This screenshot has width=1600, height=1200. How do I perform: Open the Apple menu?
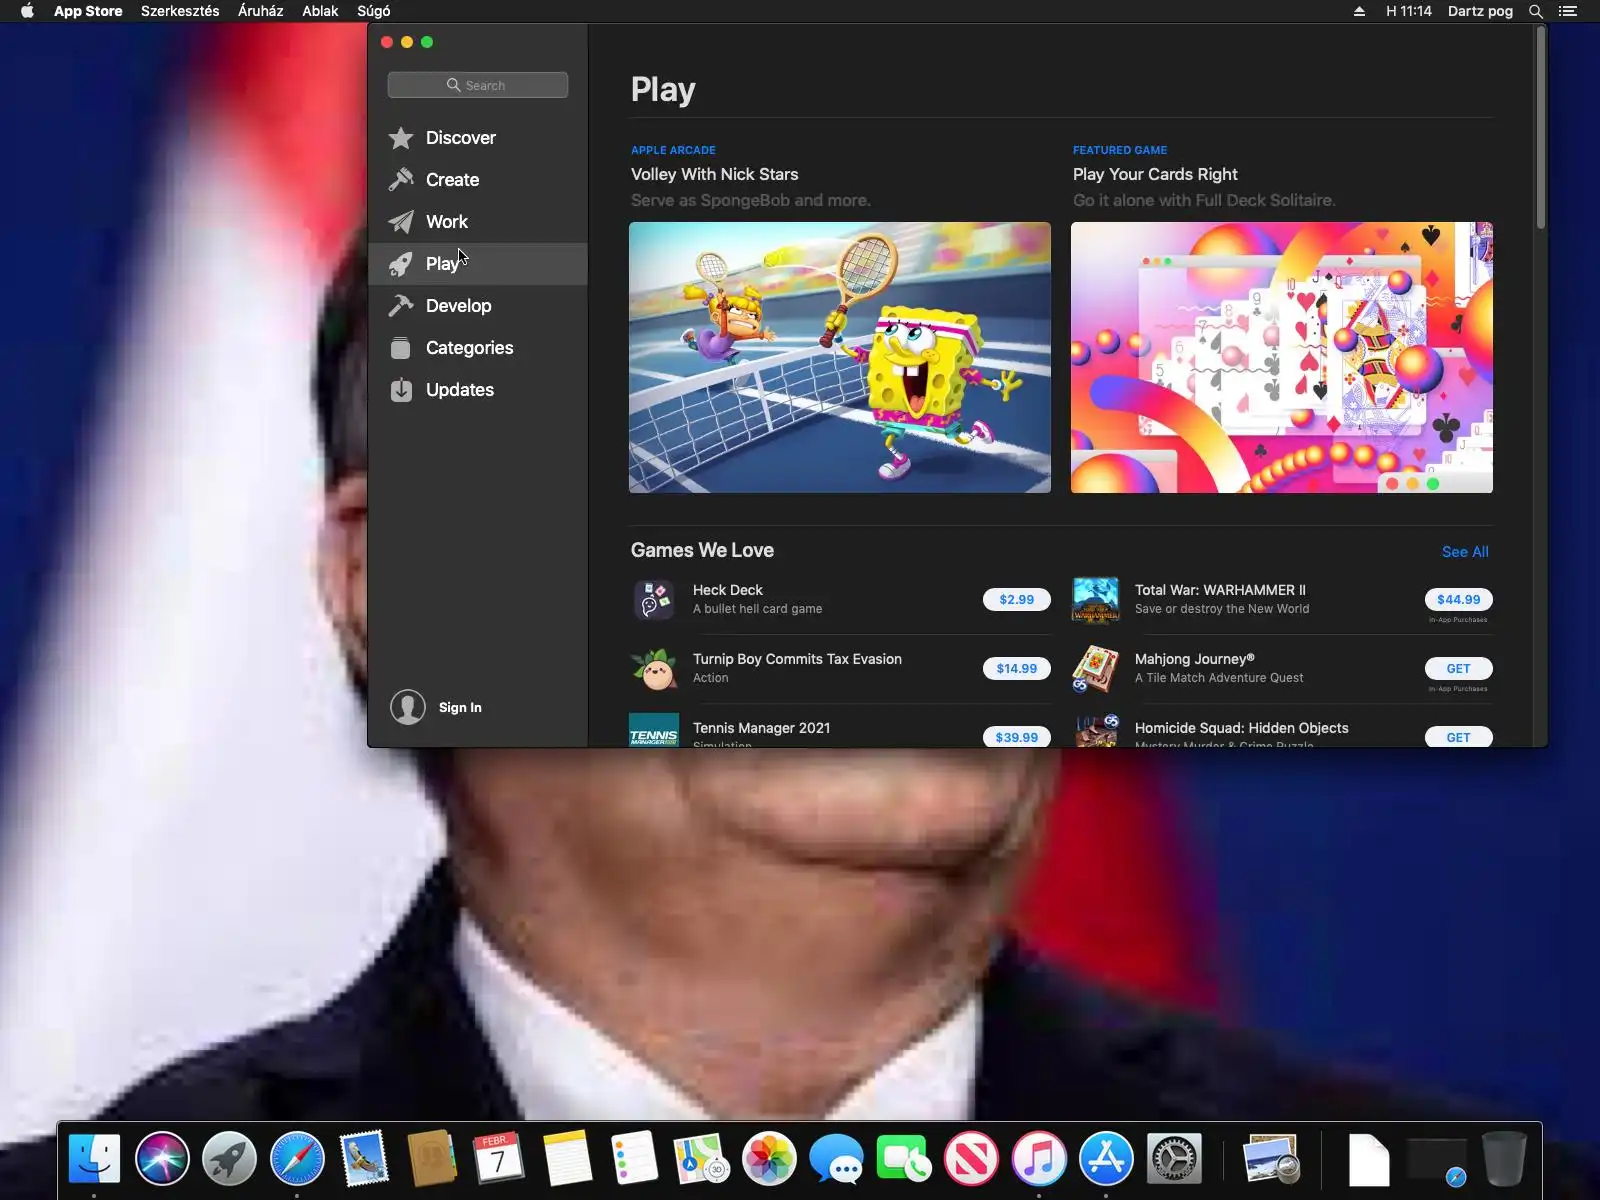(27, 11)
